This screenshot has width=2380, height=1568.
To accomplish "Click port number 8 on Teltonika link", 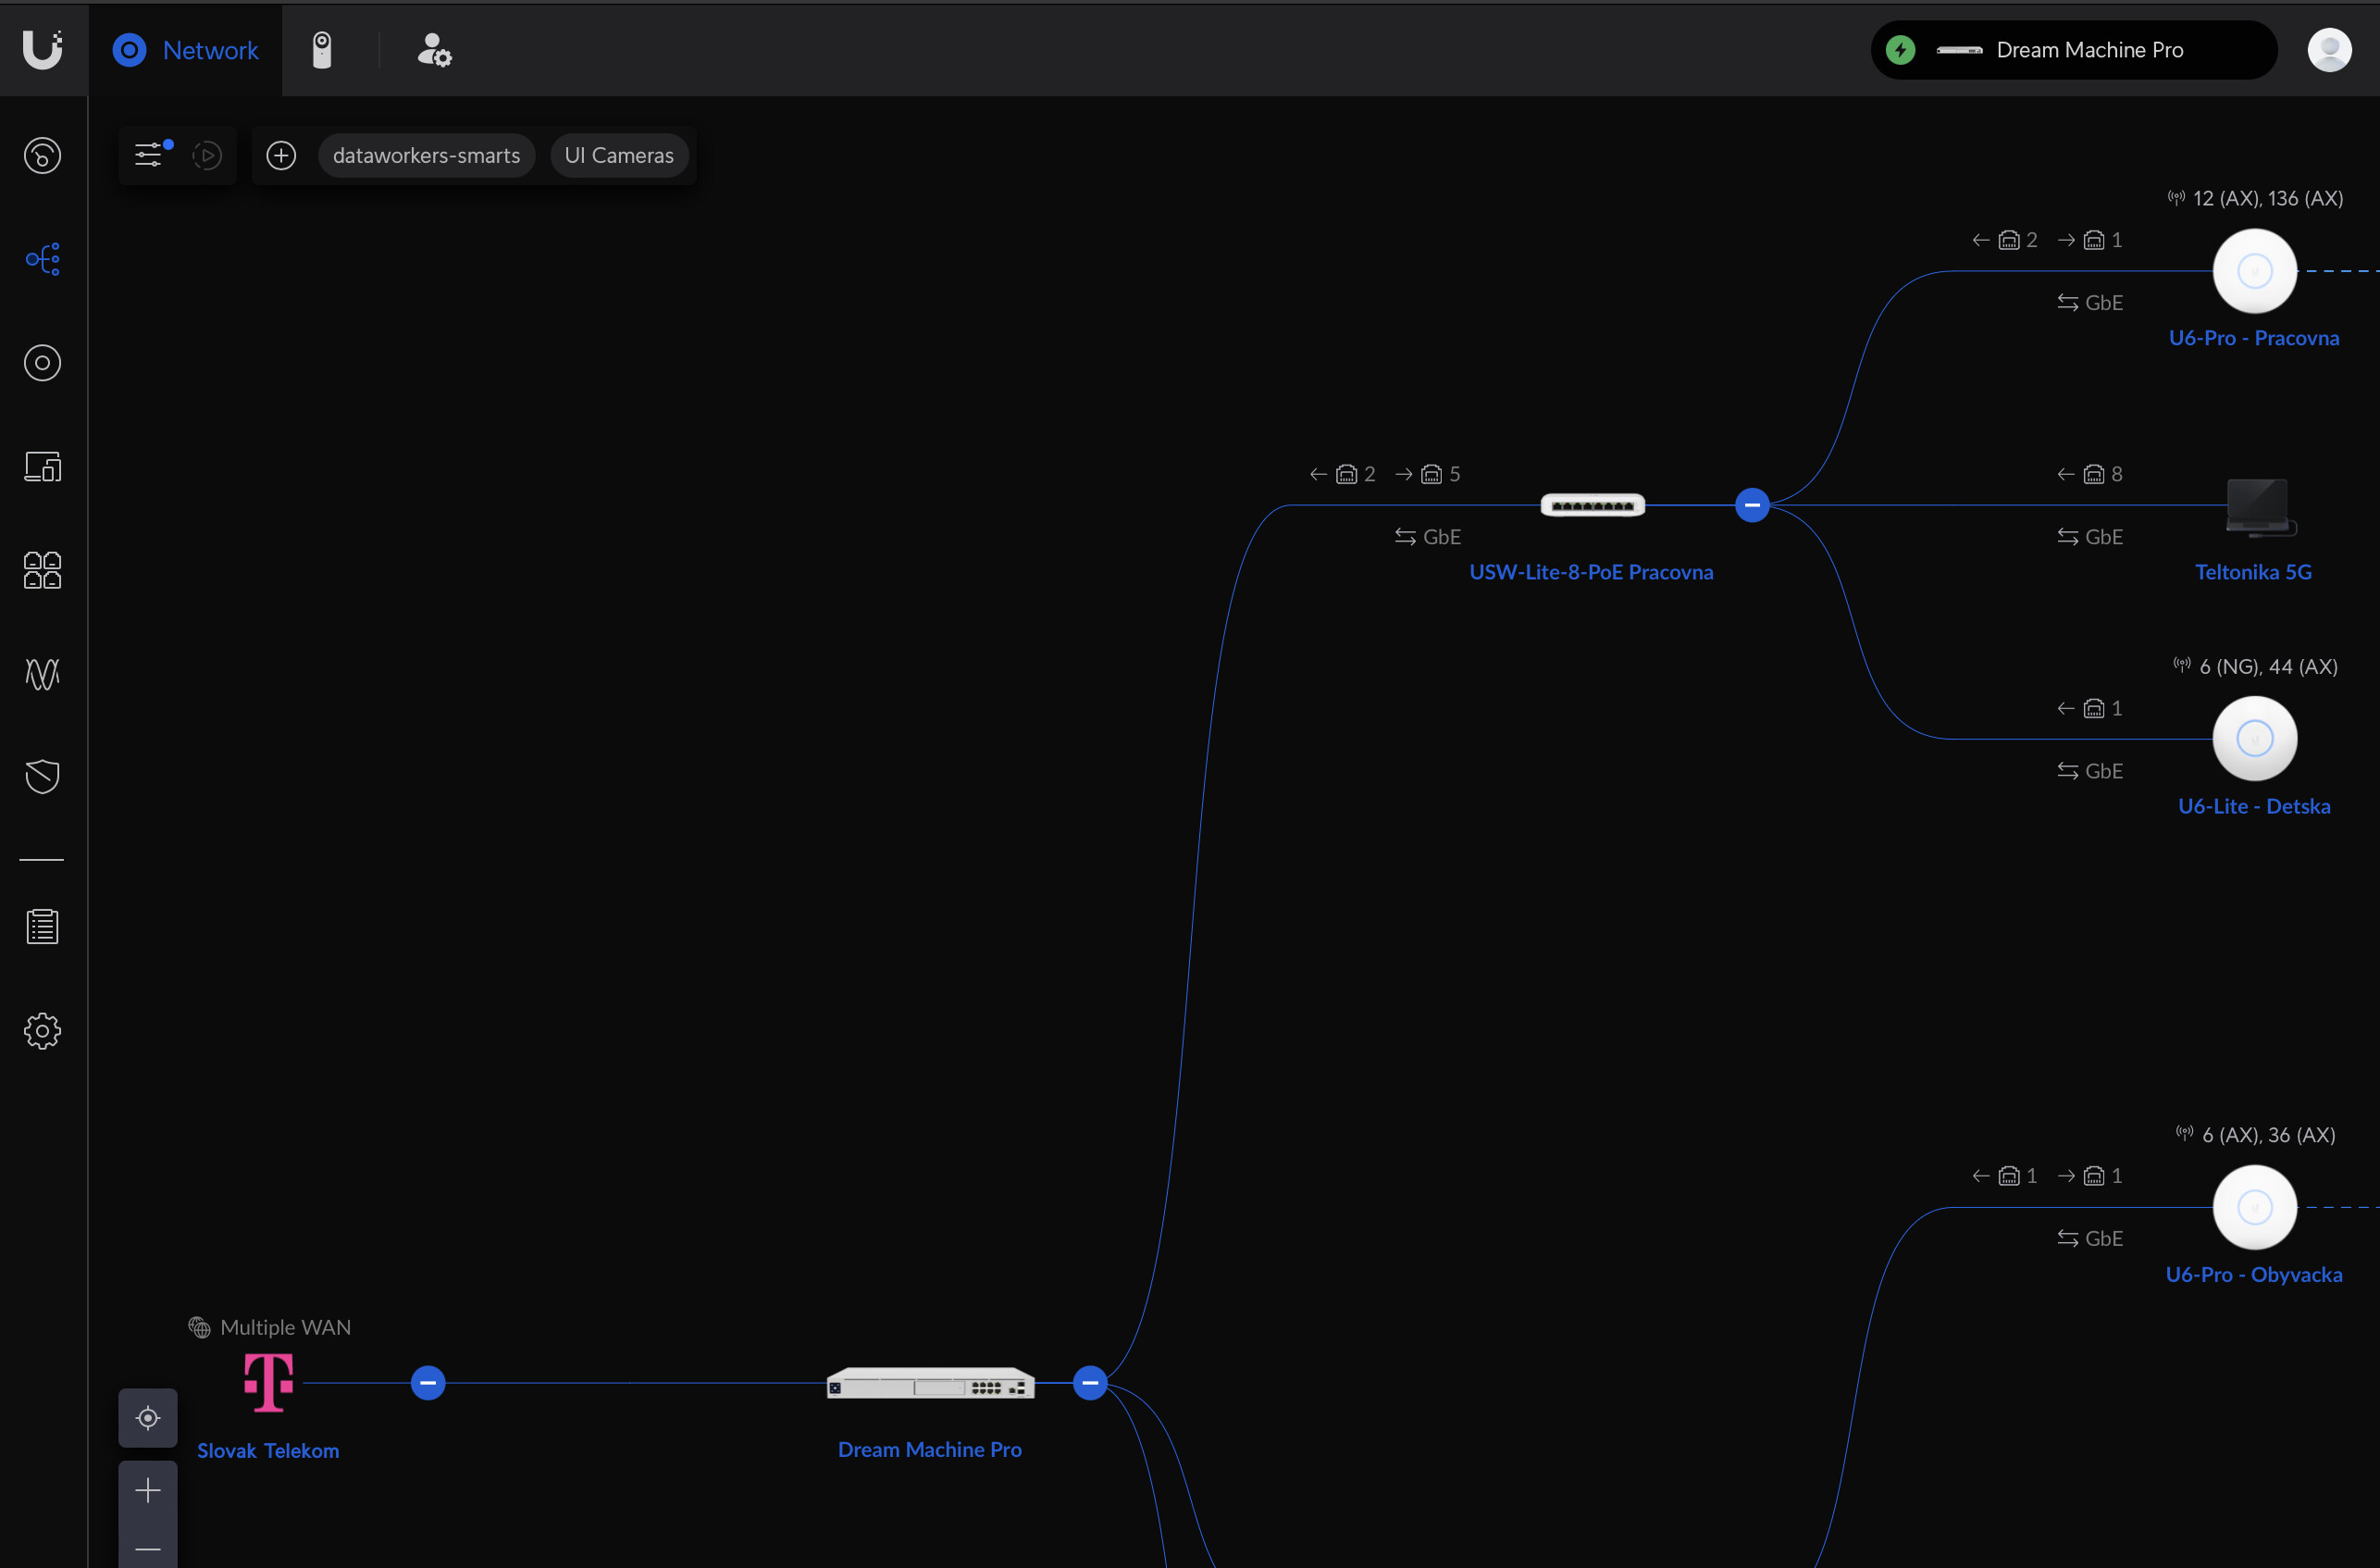I will [x=2116, y=474].
